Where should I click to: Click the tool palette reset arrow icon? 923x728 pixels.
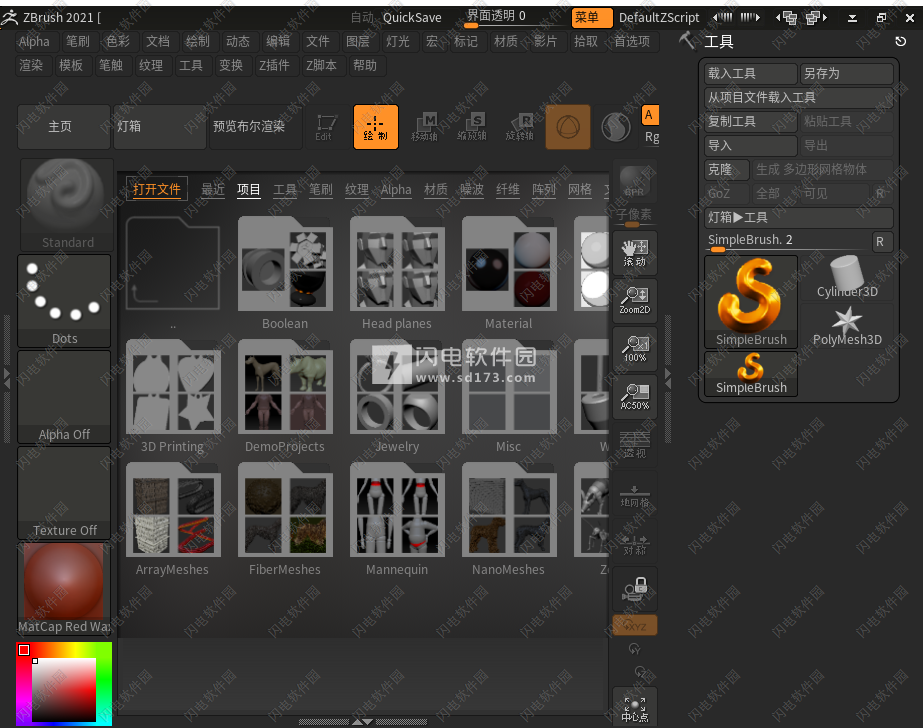[900, 41]
